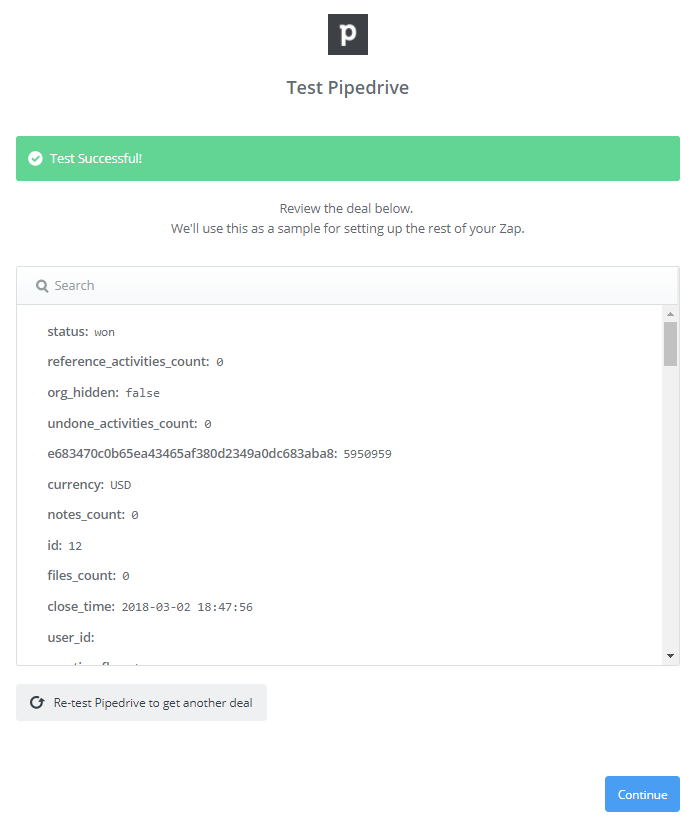Image resolution: width=696 pixels, height=827 pixels.
Task: Select the e683470c0b65 hash field value 5950959
Action: [x=368, y=454]
